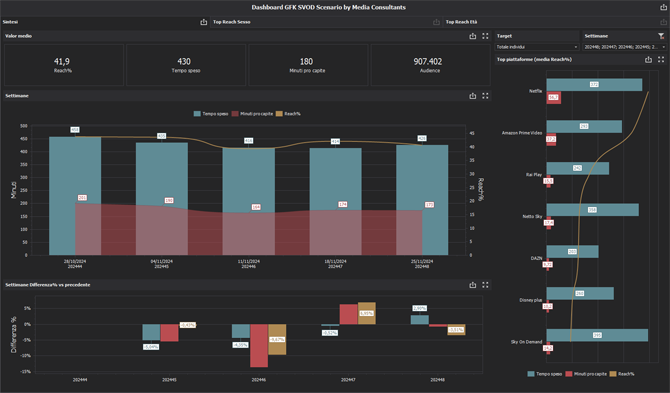The height and width of the screenshot is (393, 670).
Task: Click the export icon on Top Reach Età tab
Action: point(664,22)
